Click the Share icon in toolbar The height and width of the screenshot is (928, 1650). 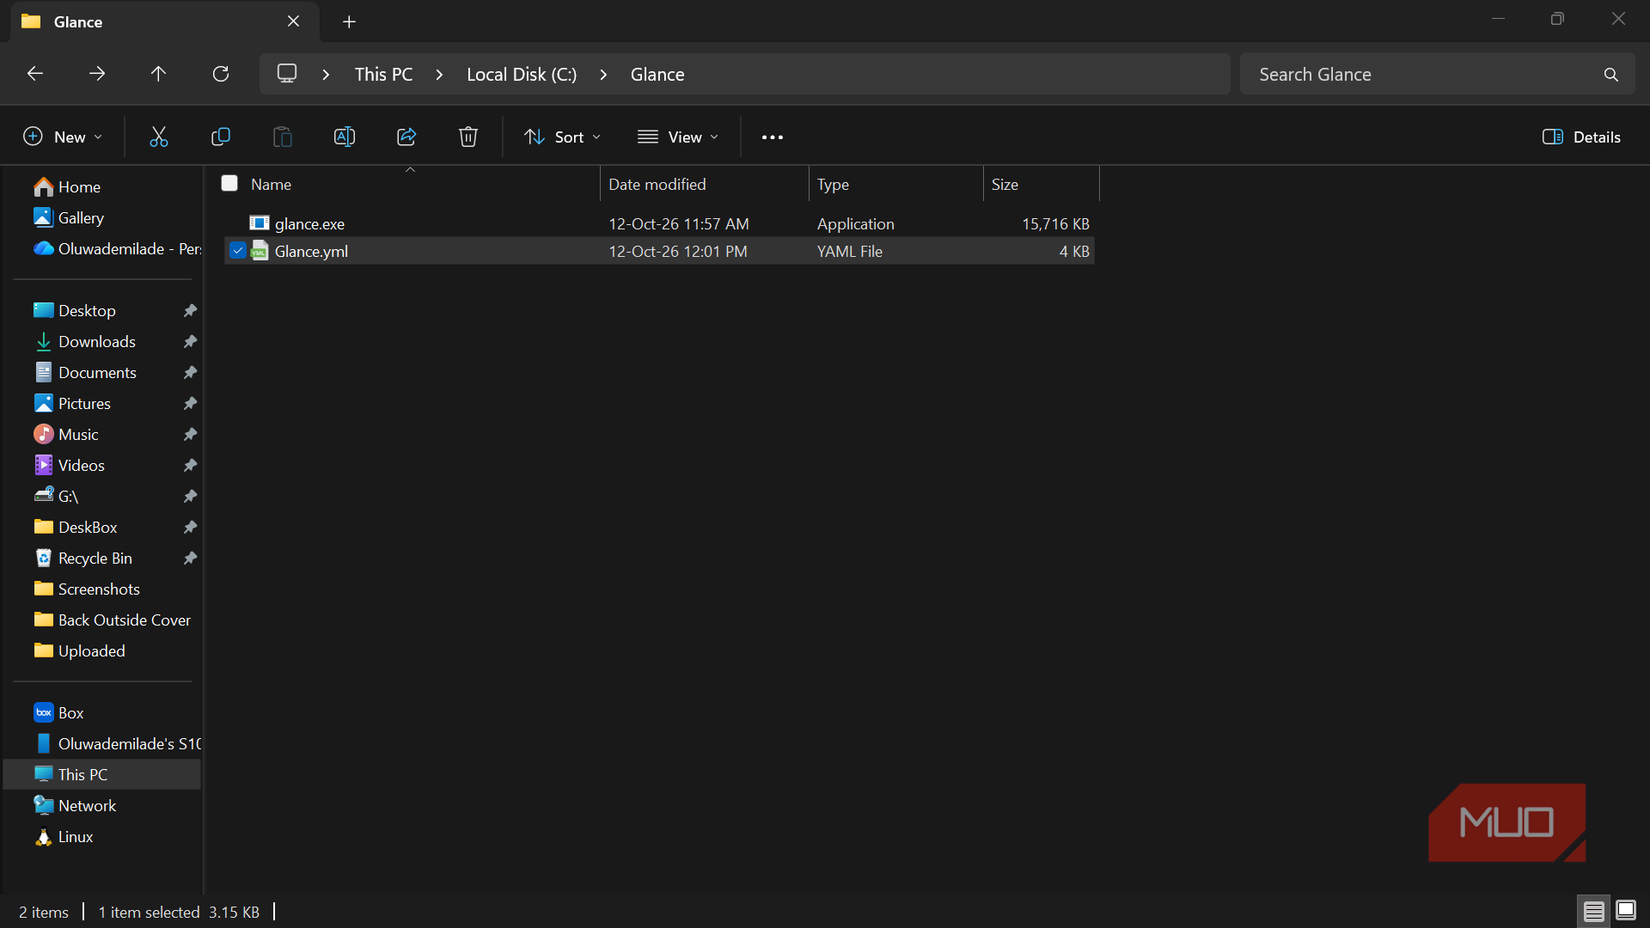tap(406, 137)
